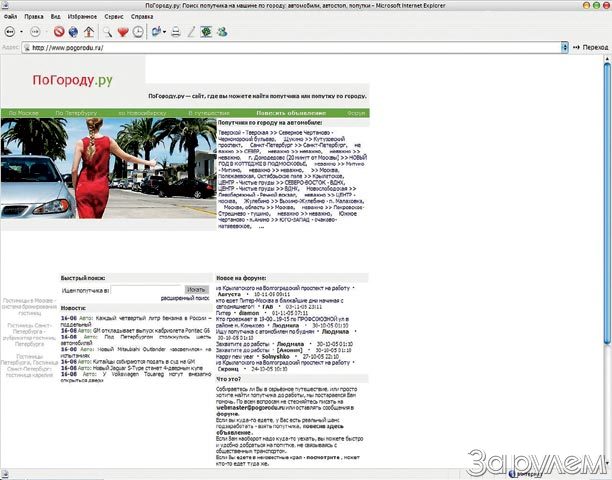Open Favorites with the red heart icon
Screen dimensions: 612x480
pos(122,32)
